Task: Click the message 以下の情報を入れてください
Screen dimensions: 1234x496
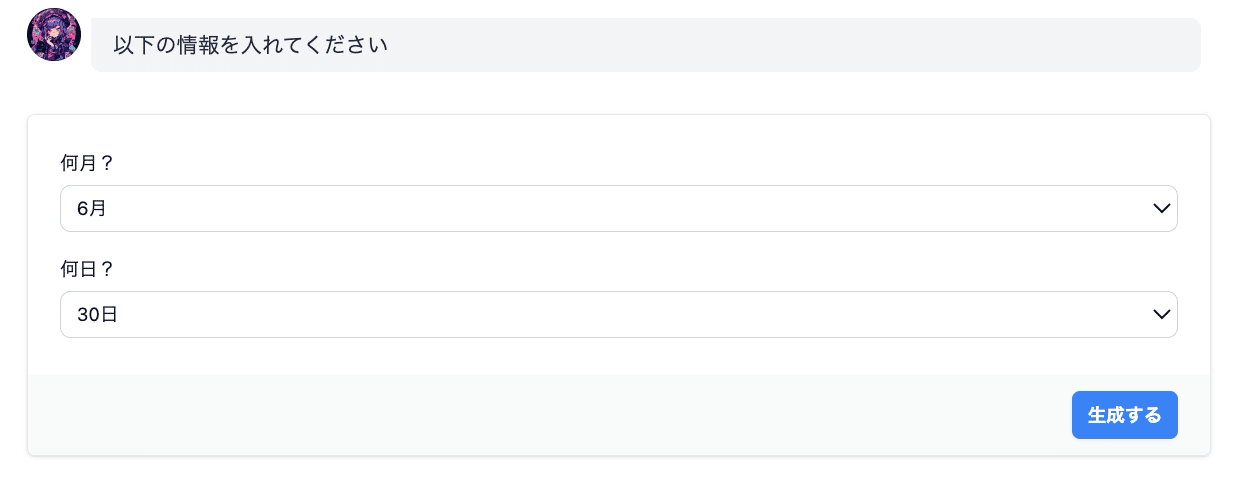Action: pyautogui.click(x=250, y=45)
